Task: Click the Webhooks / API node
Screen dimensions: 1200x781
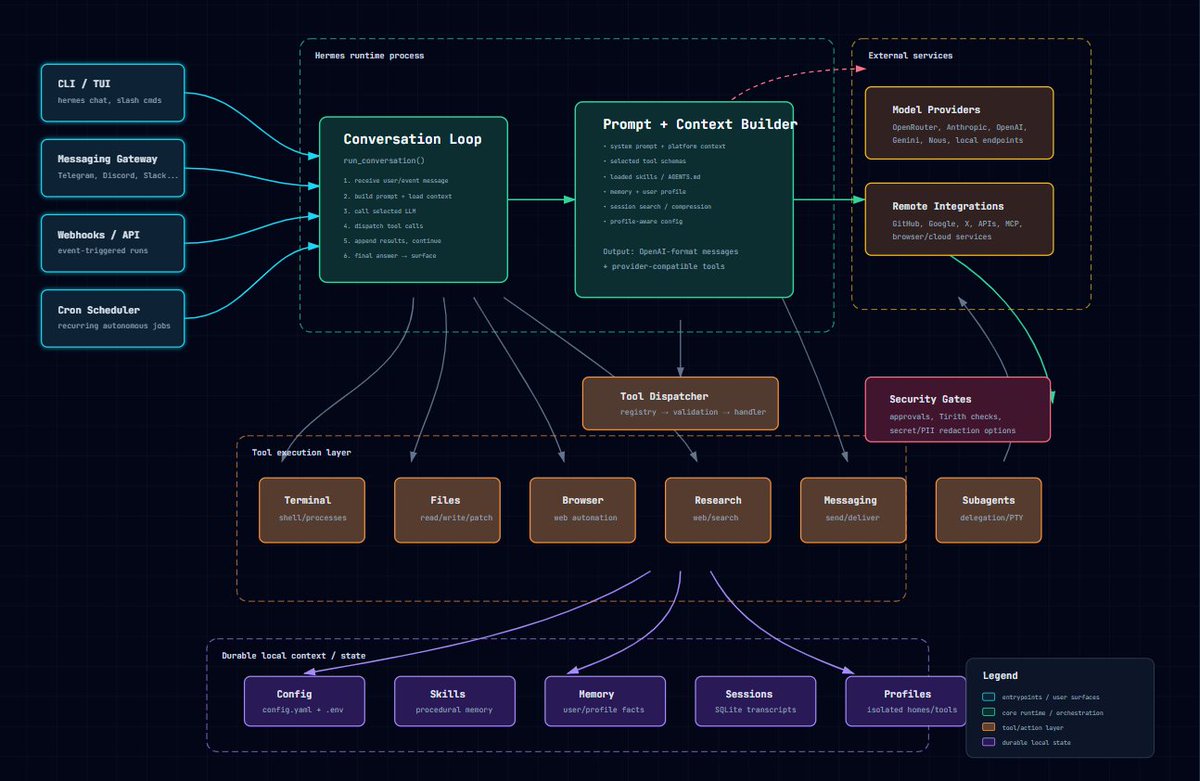Action: click(113, 243)
